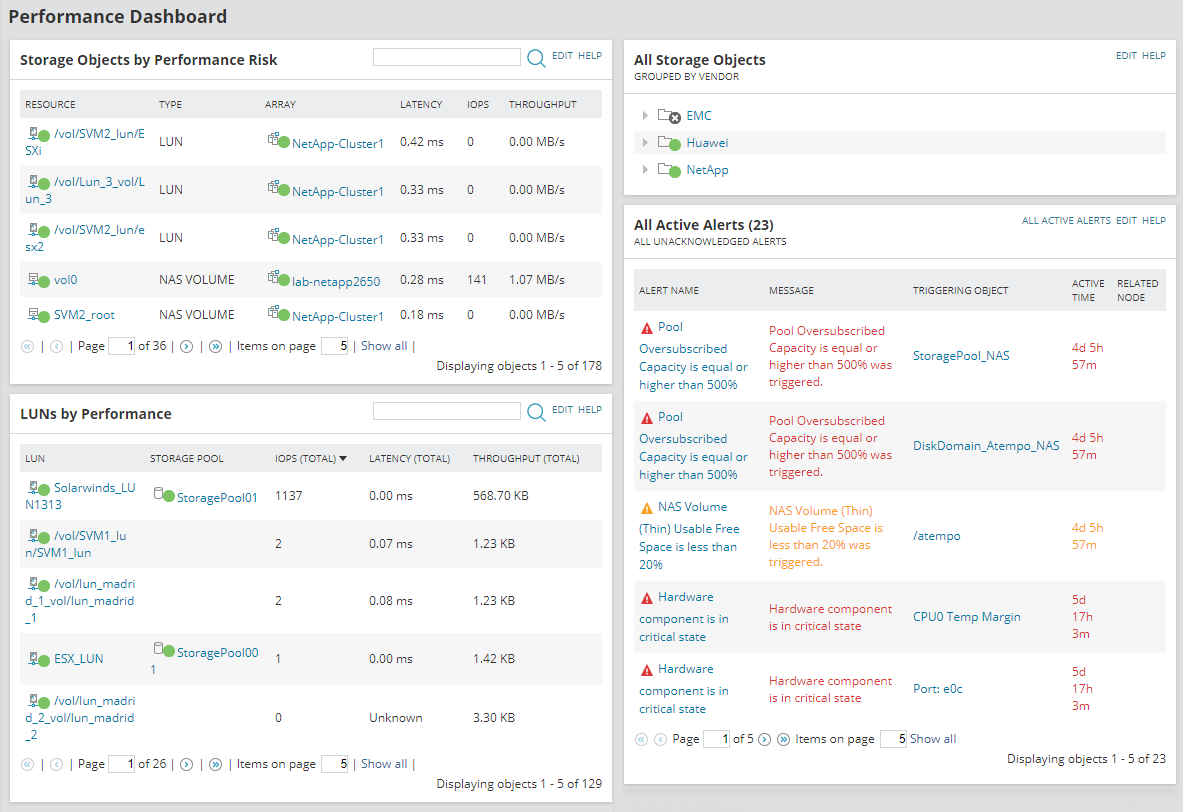The height and width of the screenshot is (812, 1183).
Task: Click the last page arrow in LUNs by Performance
Action: [215, 763]
